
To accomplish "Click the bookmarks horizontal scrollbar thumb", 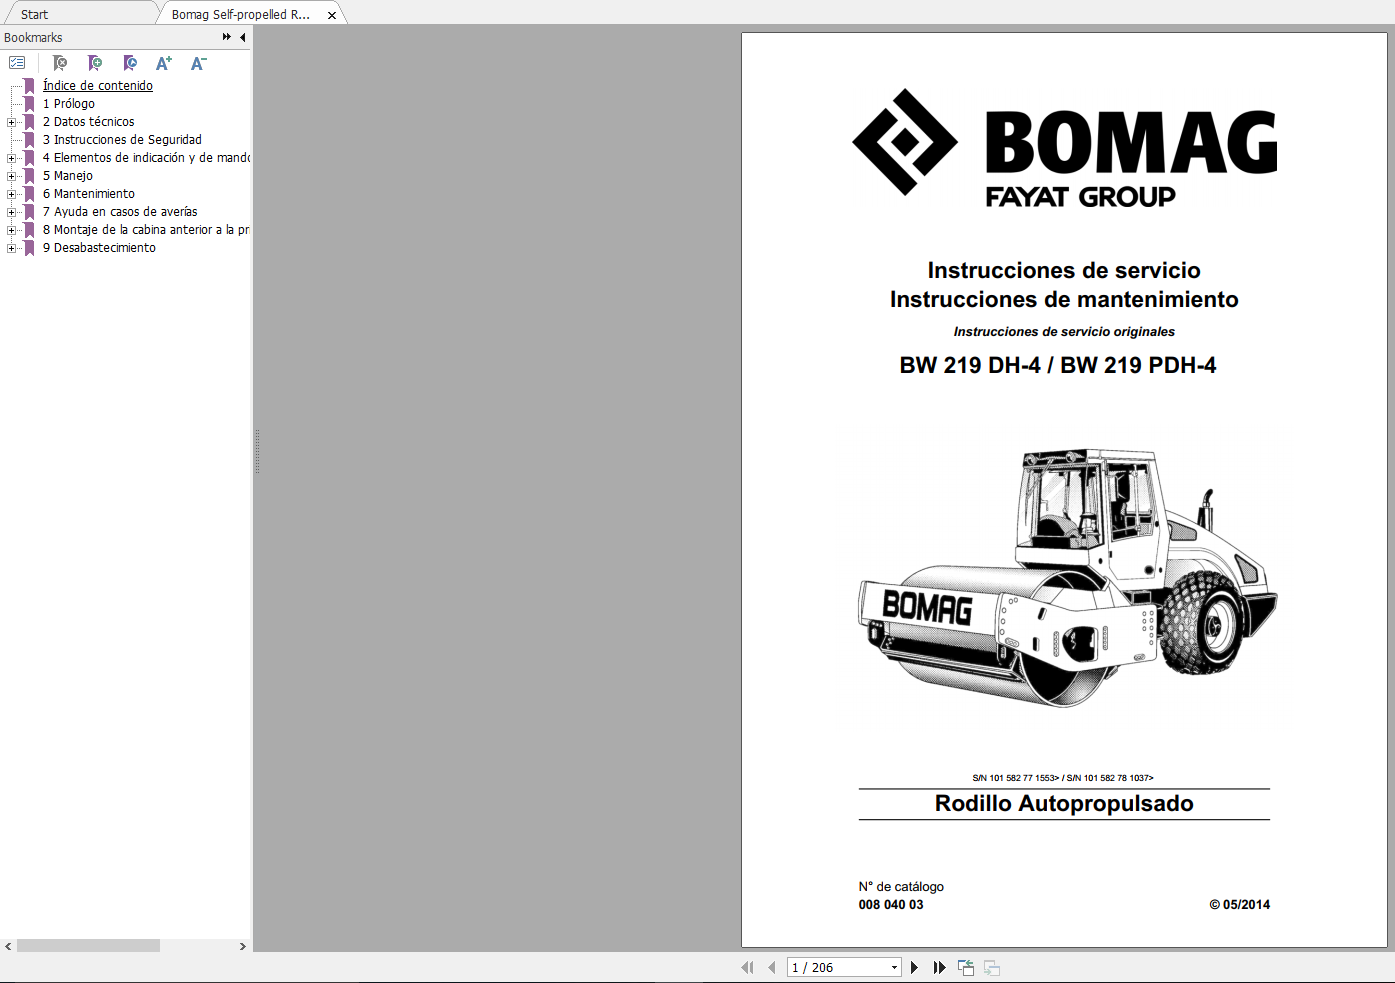I will pos(88,946).
